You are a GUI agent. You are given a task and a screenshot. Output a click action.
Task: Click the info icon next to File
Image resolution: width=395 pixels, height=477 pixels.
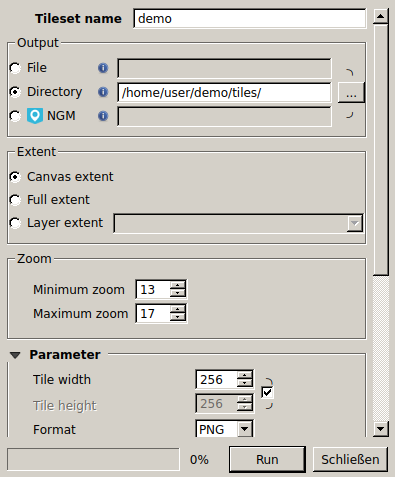coord(103,68)
